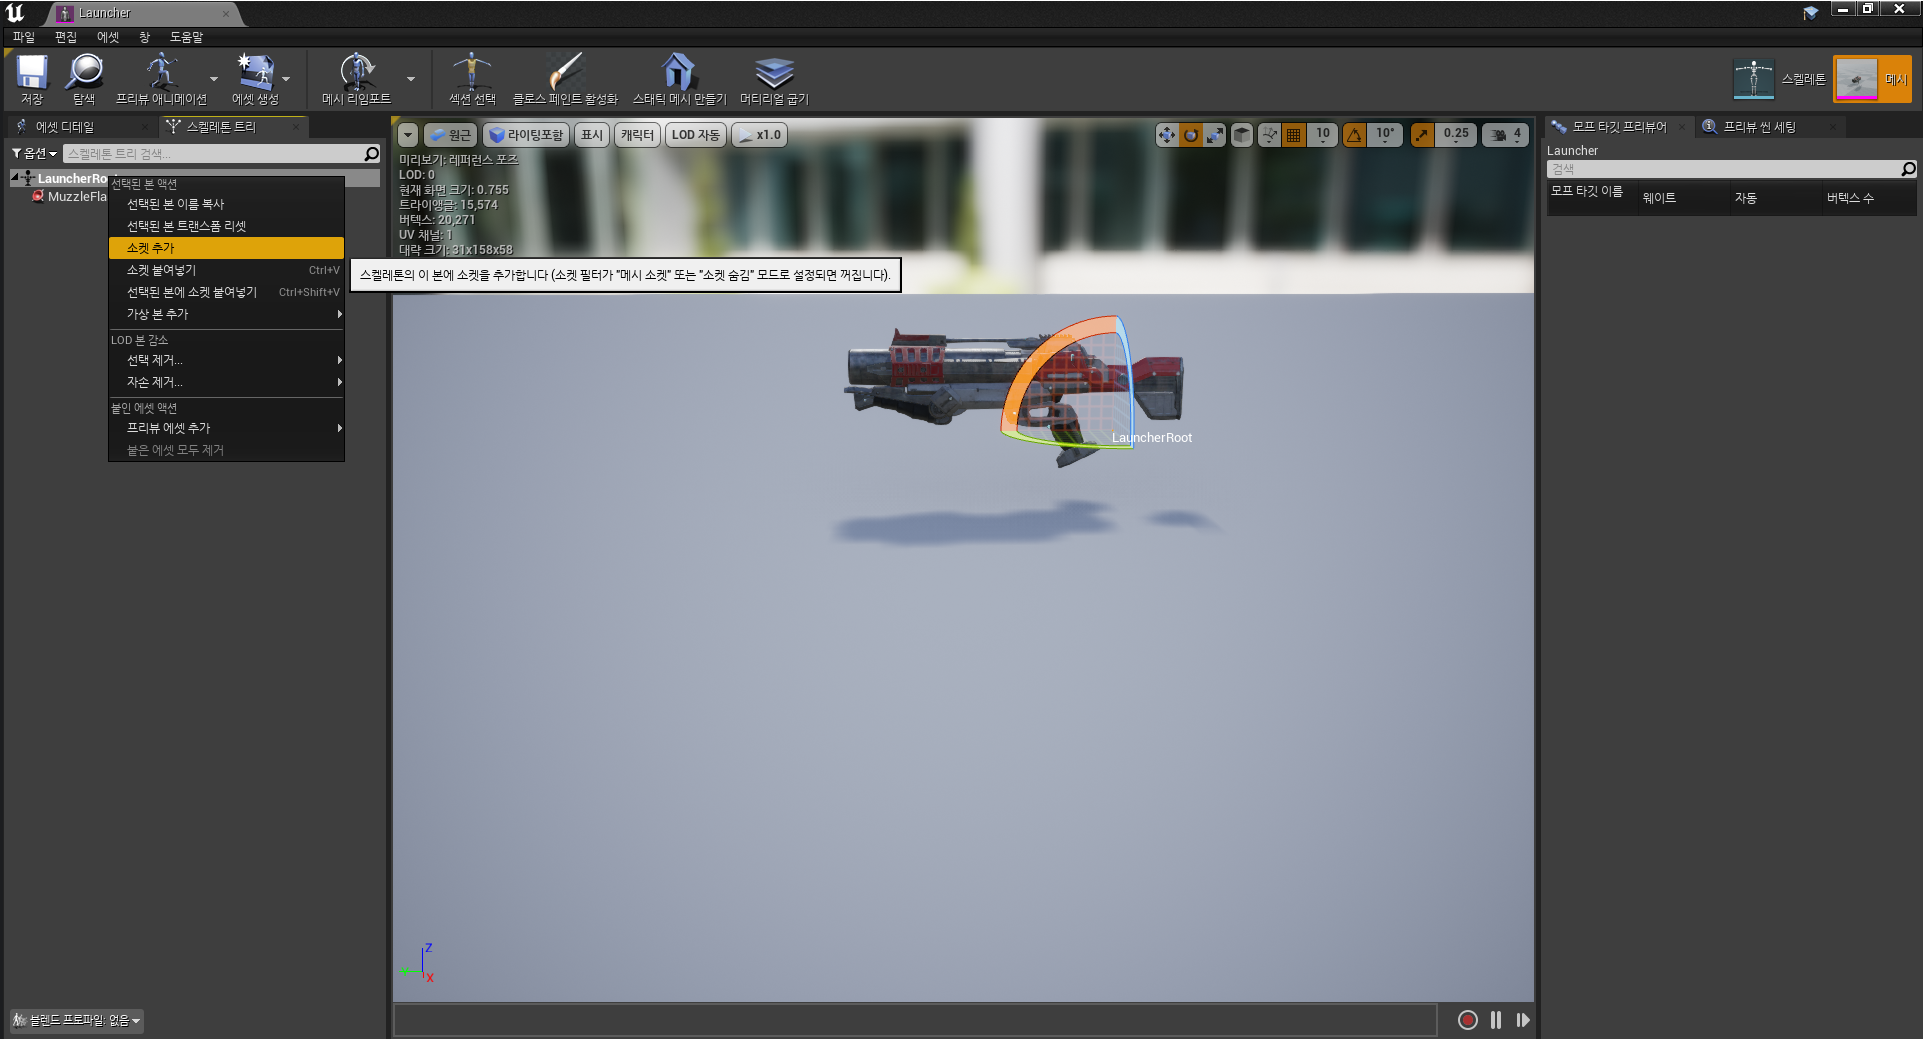Click the Preview Animation (프리뷰 애니메이션) icon
This screenshot has height=1039, width=1929.
click(x=161, y=79)
